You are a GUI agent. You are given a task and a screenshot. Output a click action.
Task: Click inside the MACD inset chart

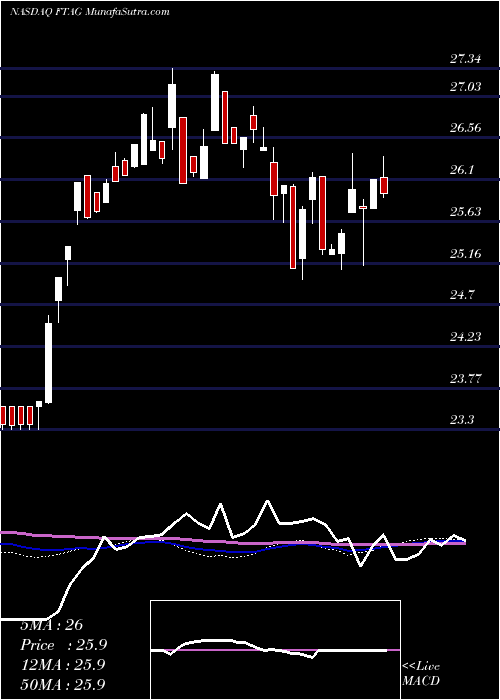(x=275, y=650)
